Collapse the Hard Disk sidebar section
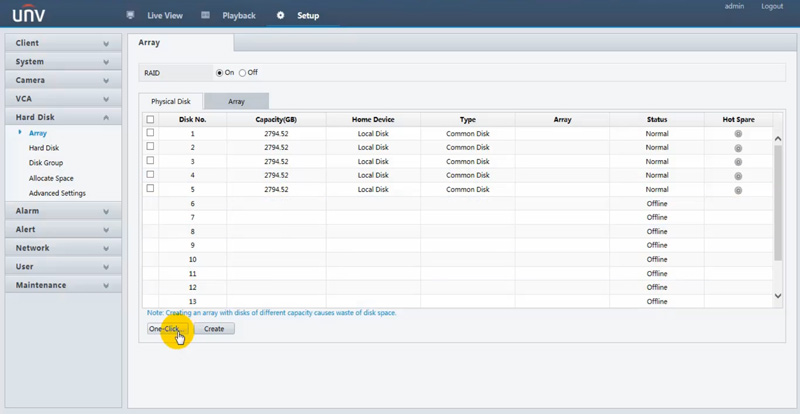 tap(63, 117)
